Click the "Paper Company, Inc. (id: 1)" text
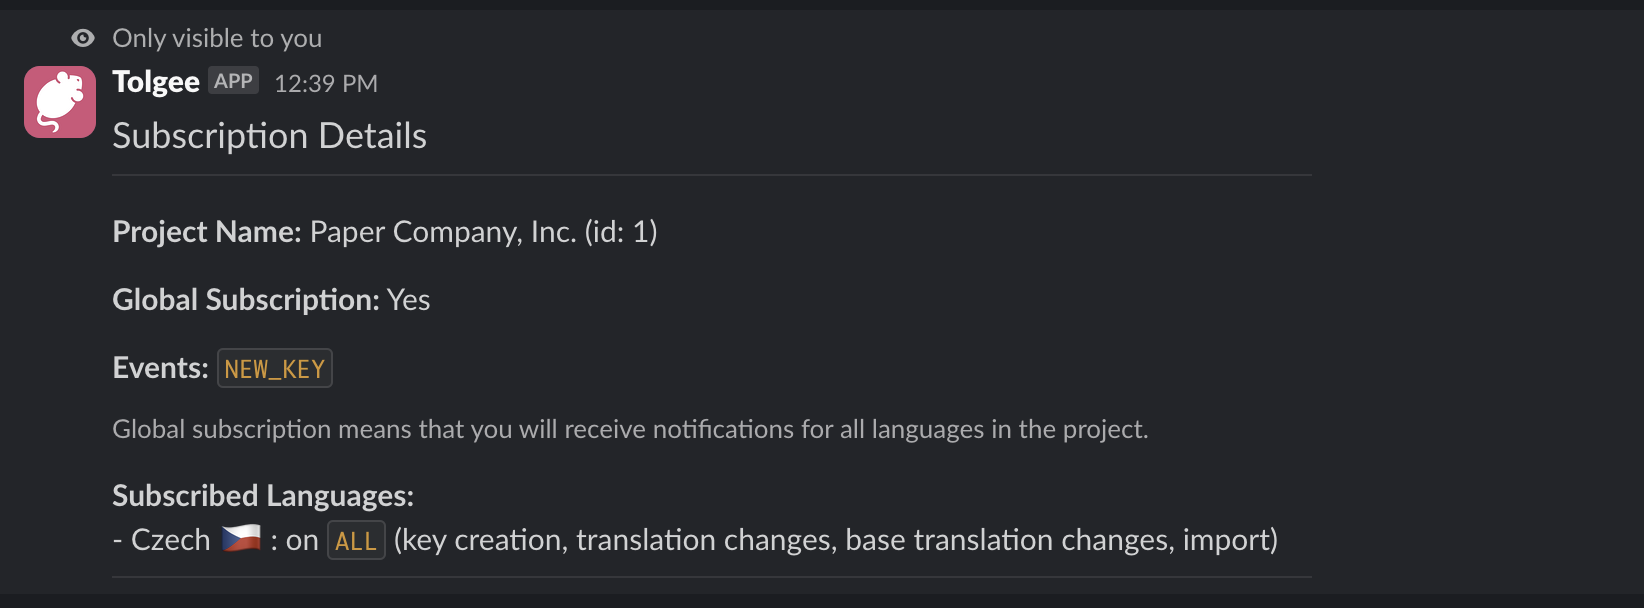This screenshot has width=1644, height=608. tap(483, 232)
